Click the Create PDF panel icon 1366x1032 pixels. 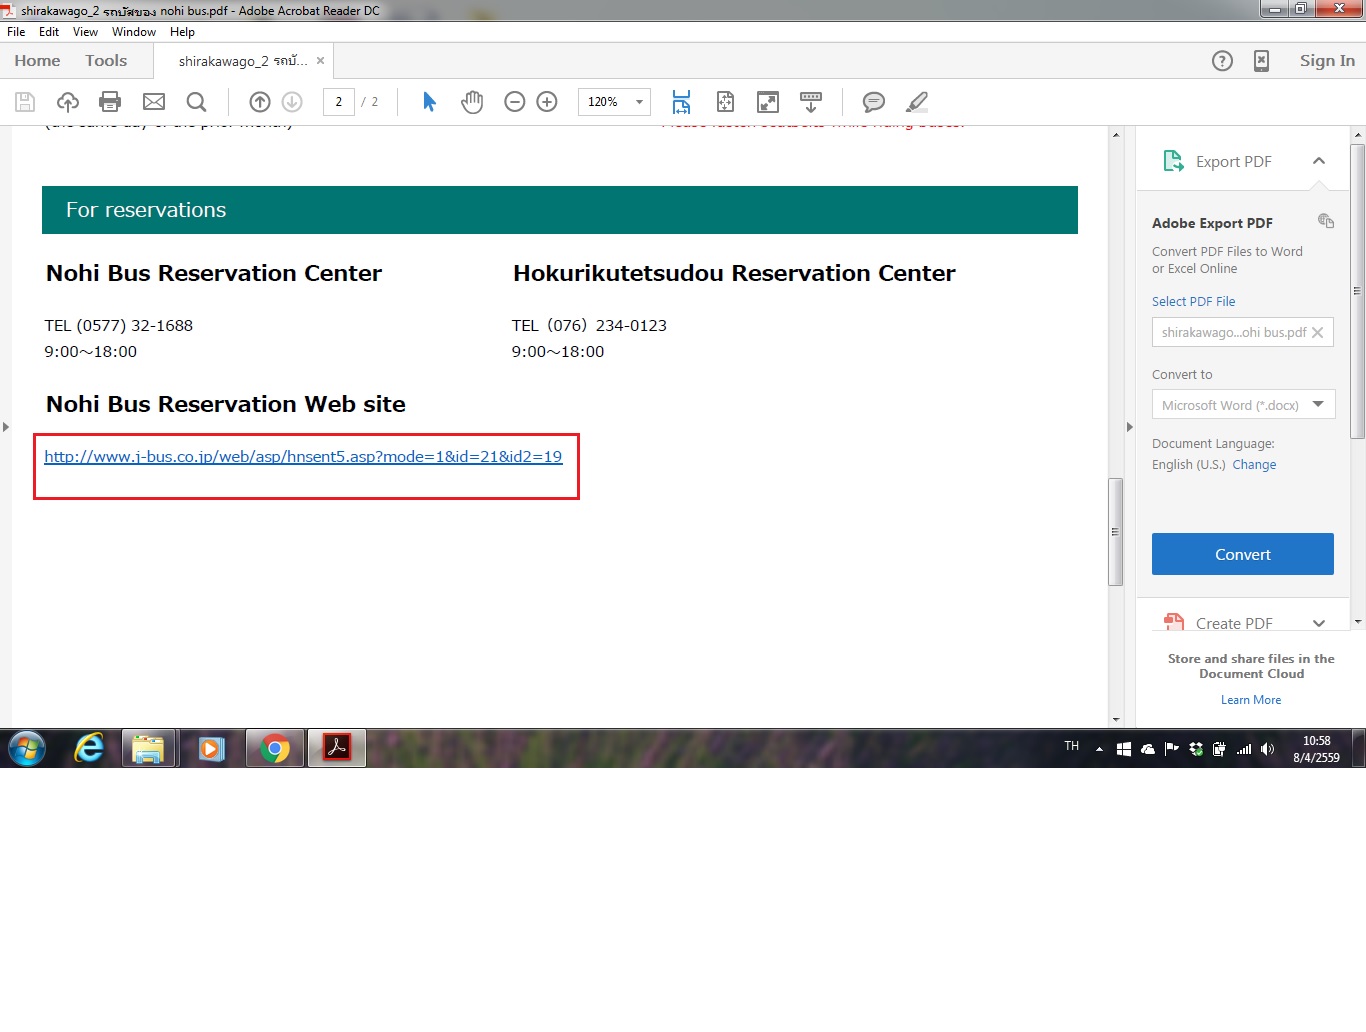tap(1174, 622)
